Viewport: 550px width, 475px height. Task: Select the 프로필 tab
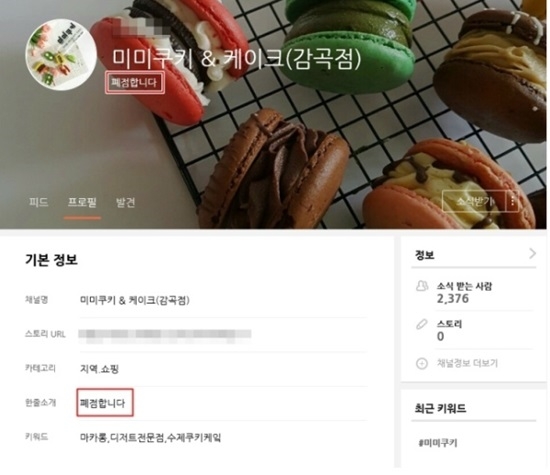point(82,202)
